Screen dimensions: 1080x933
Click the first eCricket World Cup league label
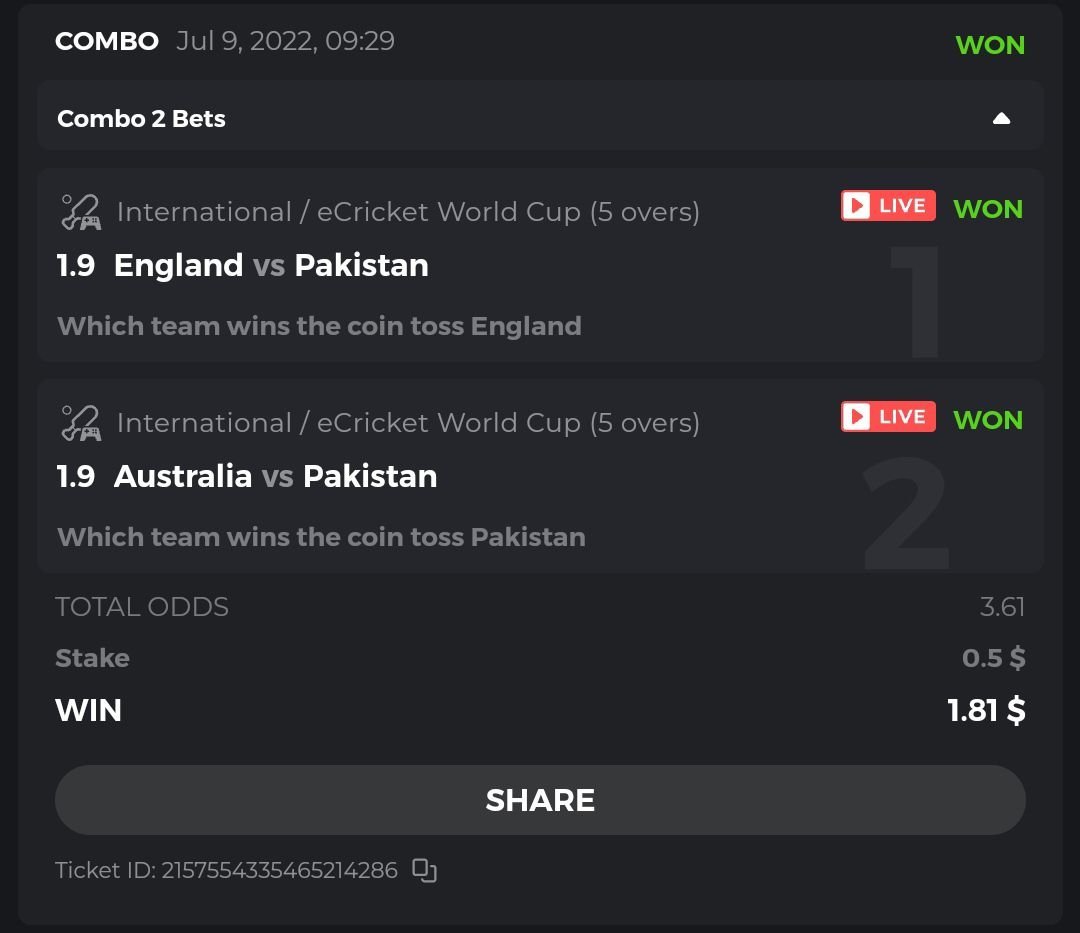(408, 212)
